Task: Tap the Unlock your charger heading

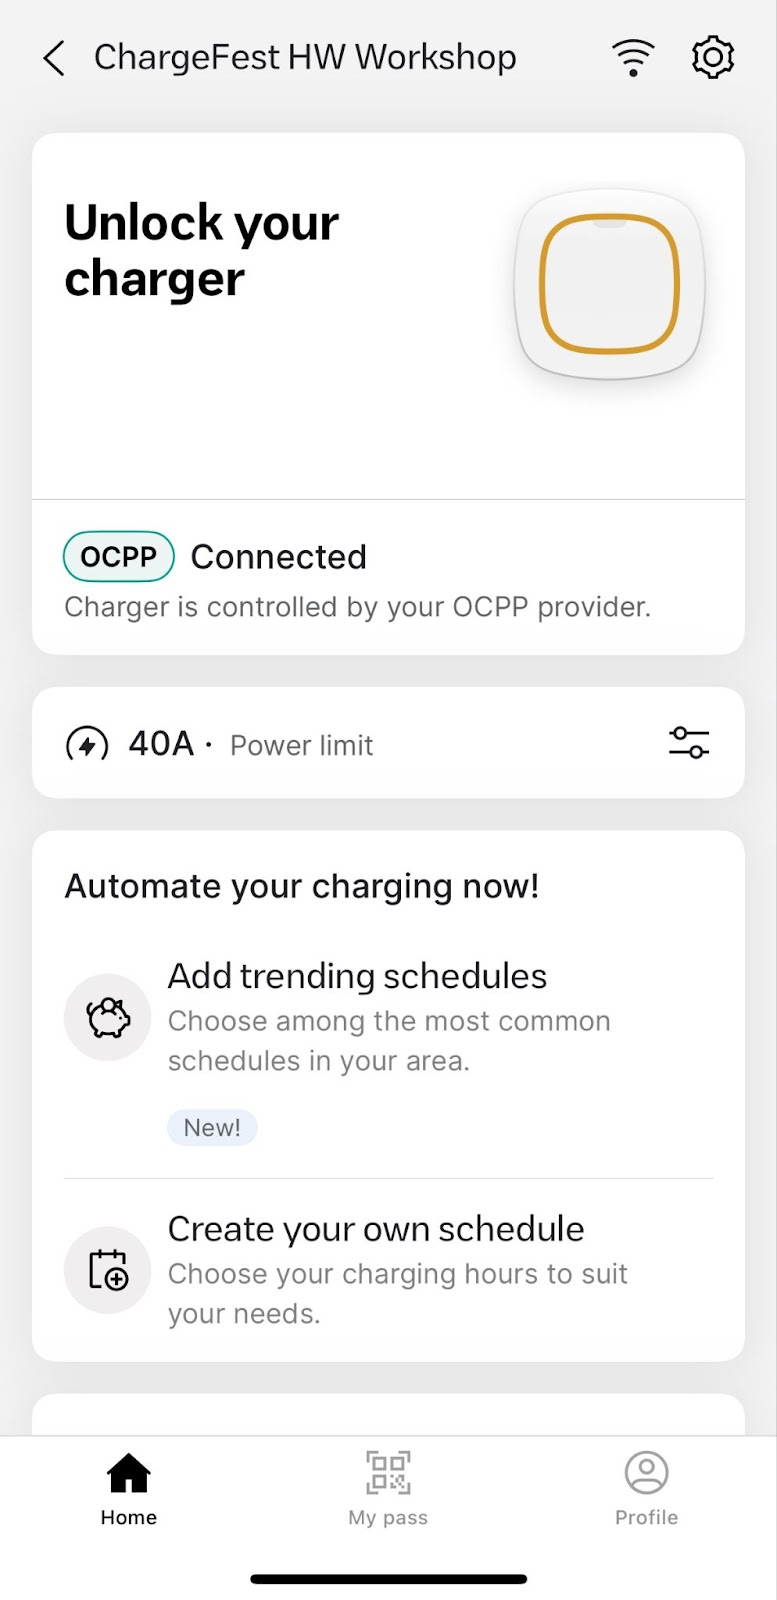Action: pyautogui.click(x=202, y=250)
